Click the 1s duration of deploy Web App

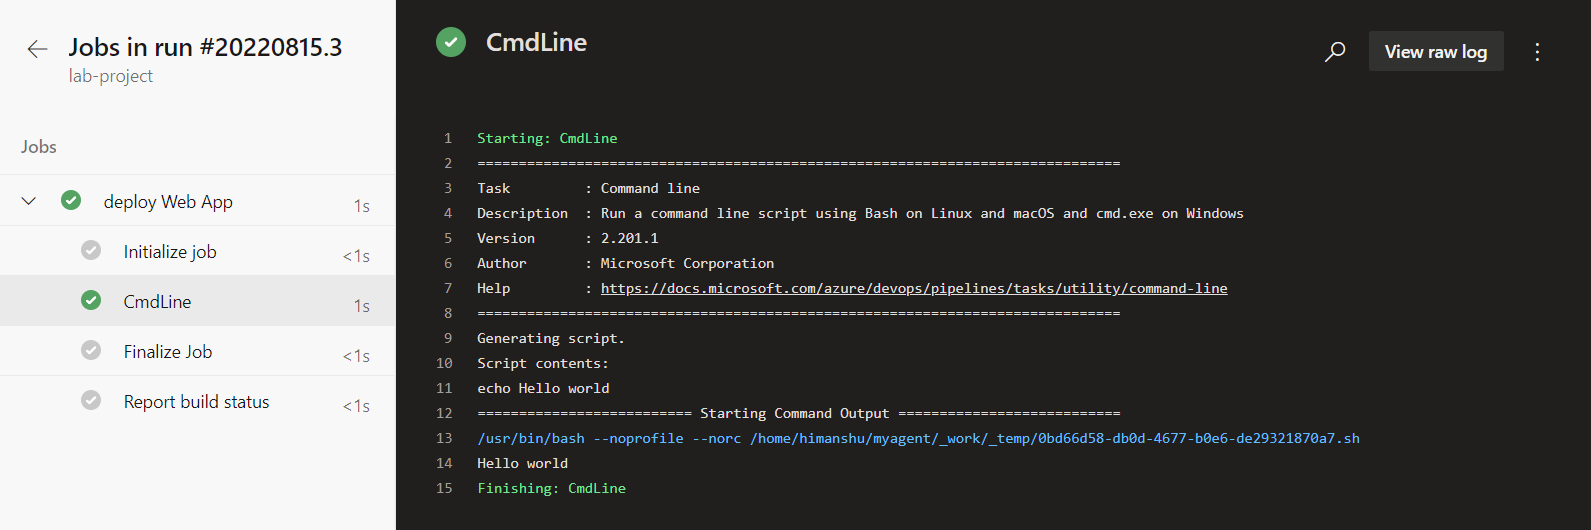[361, 206]
